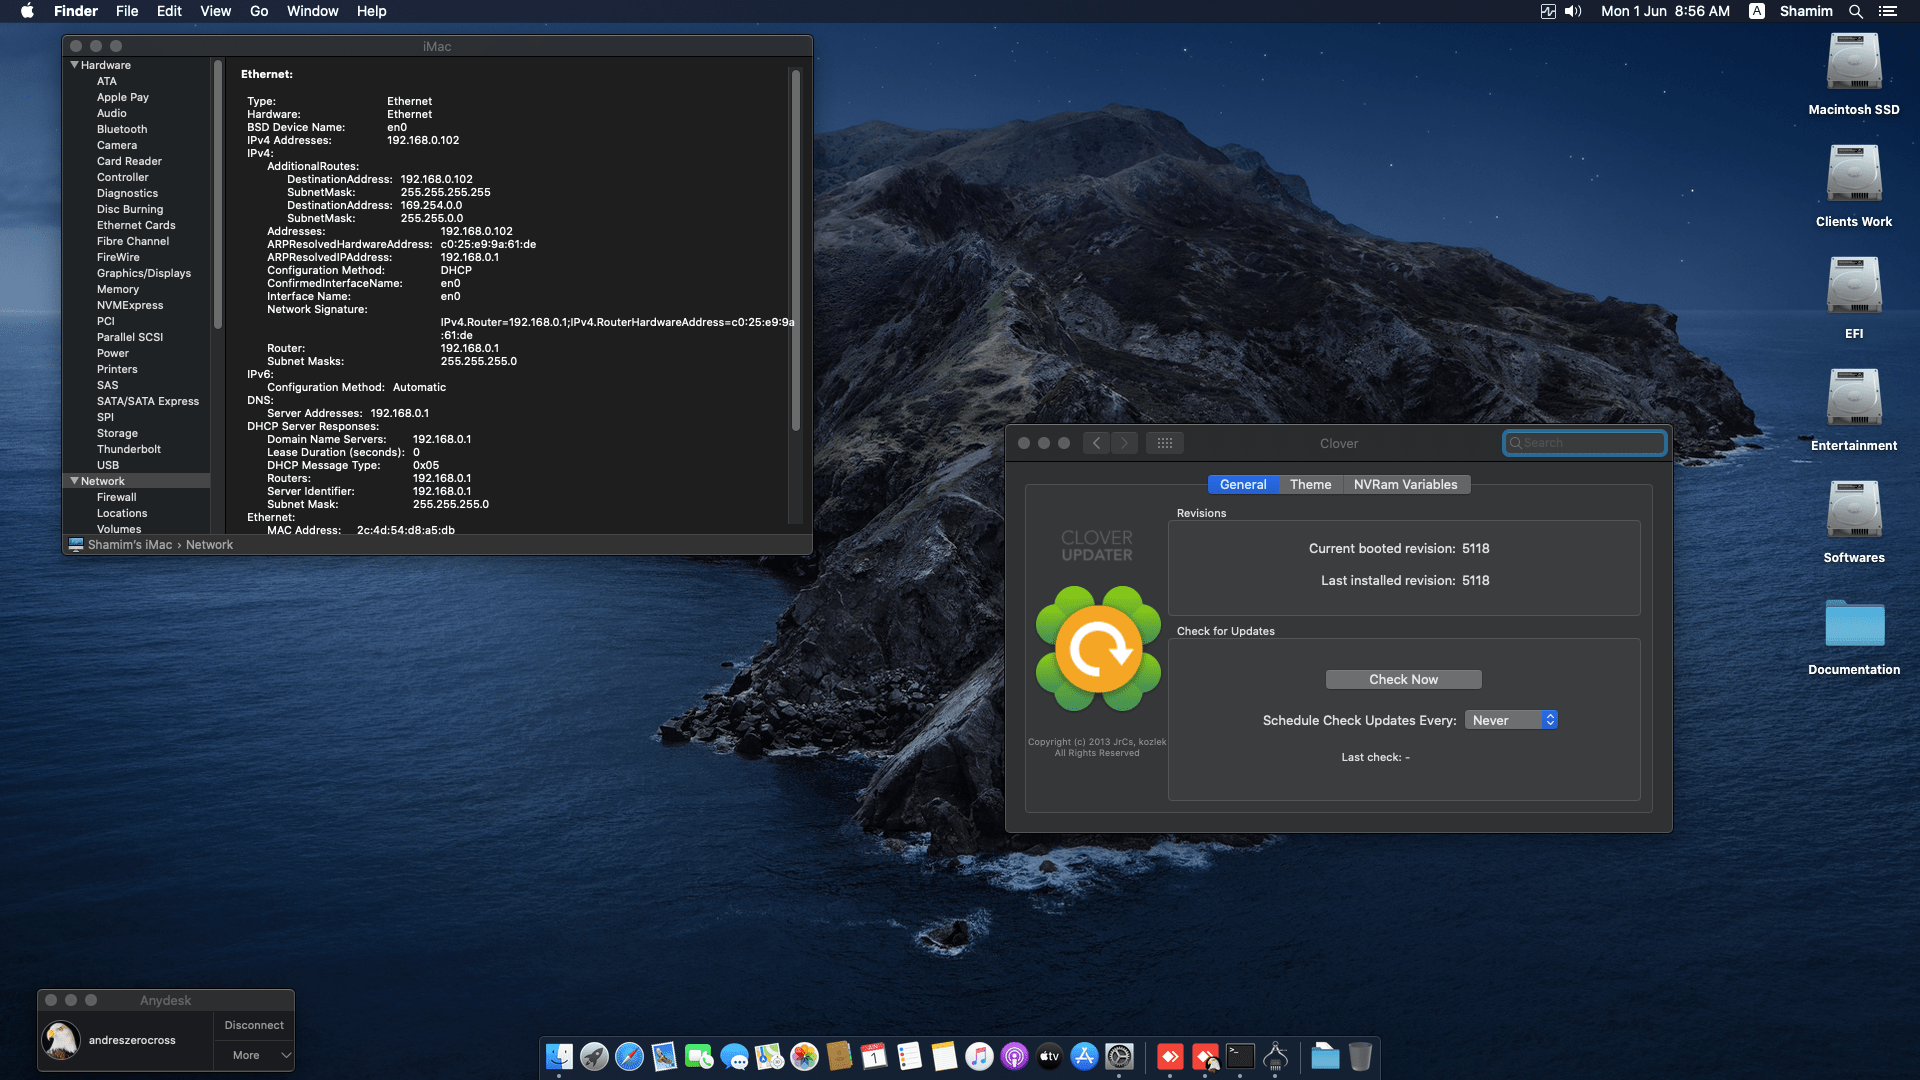Open System Information chip icon in dock
The height and width of the screenshot is (1080, 1920).
[1275, 1056]
